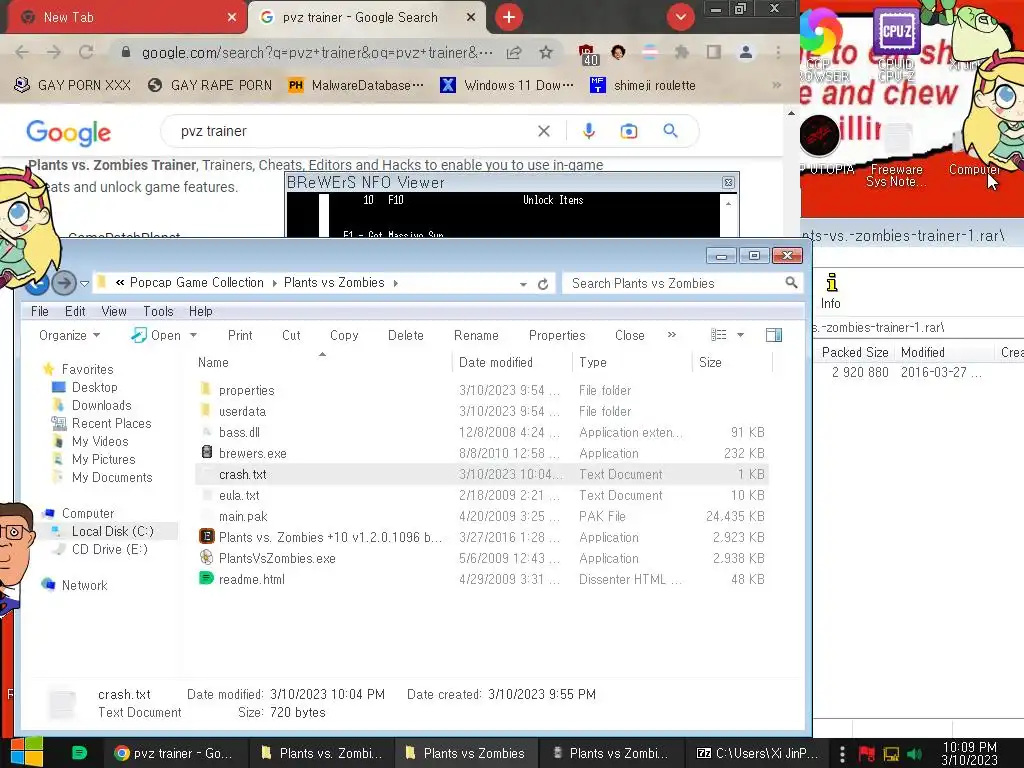Click the Print toolbar button

(x=240, y=335)
